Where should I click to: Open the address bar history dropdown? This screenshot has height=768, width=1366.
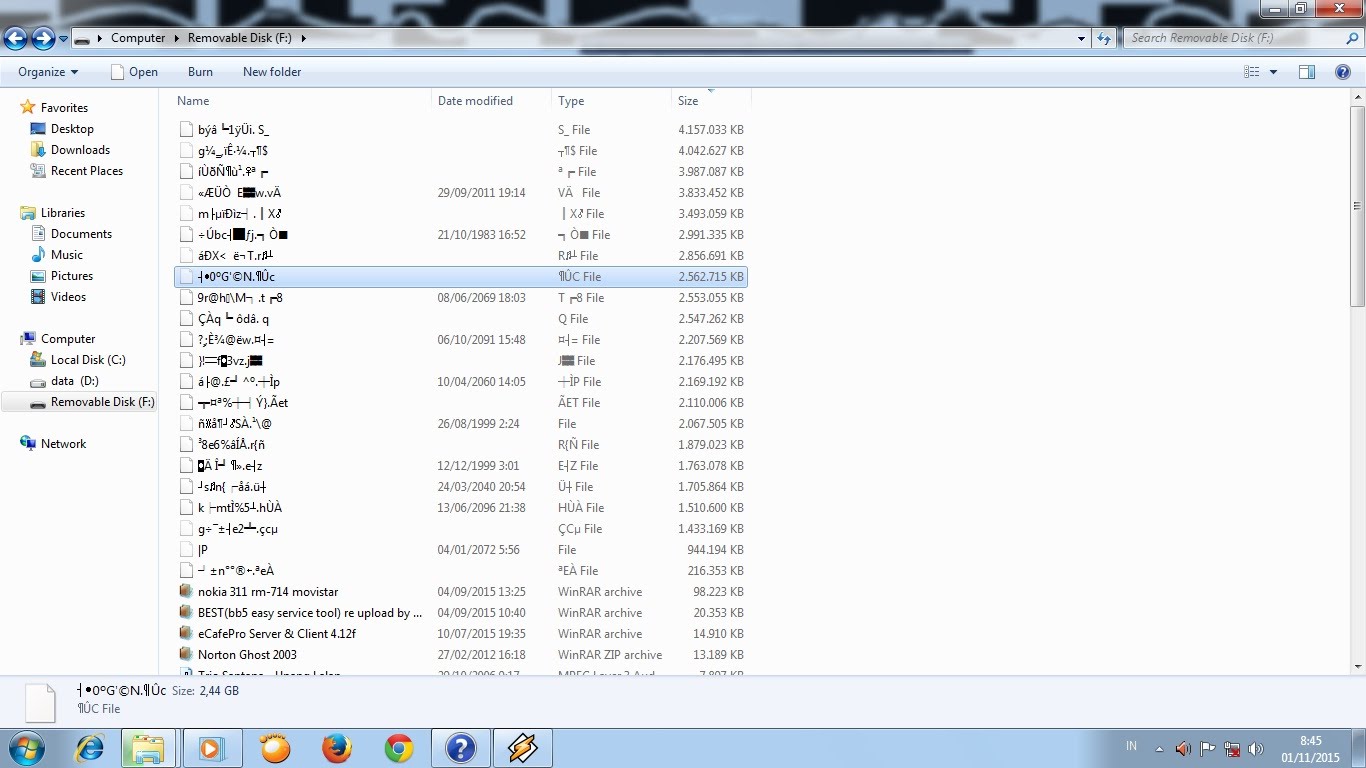[1082, 38]
